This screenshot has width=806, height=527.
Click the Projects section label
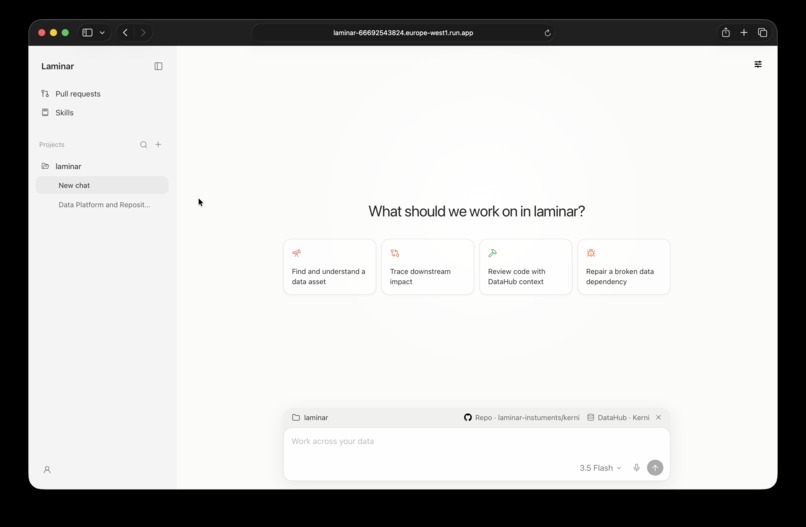coord(52,144)
